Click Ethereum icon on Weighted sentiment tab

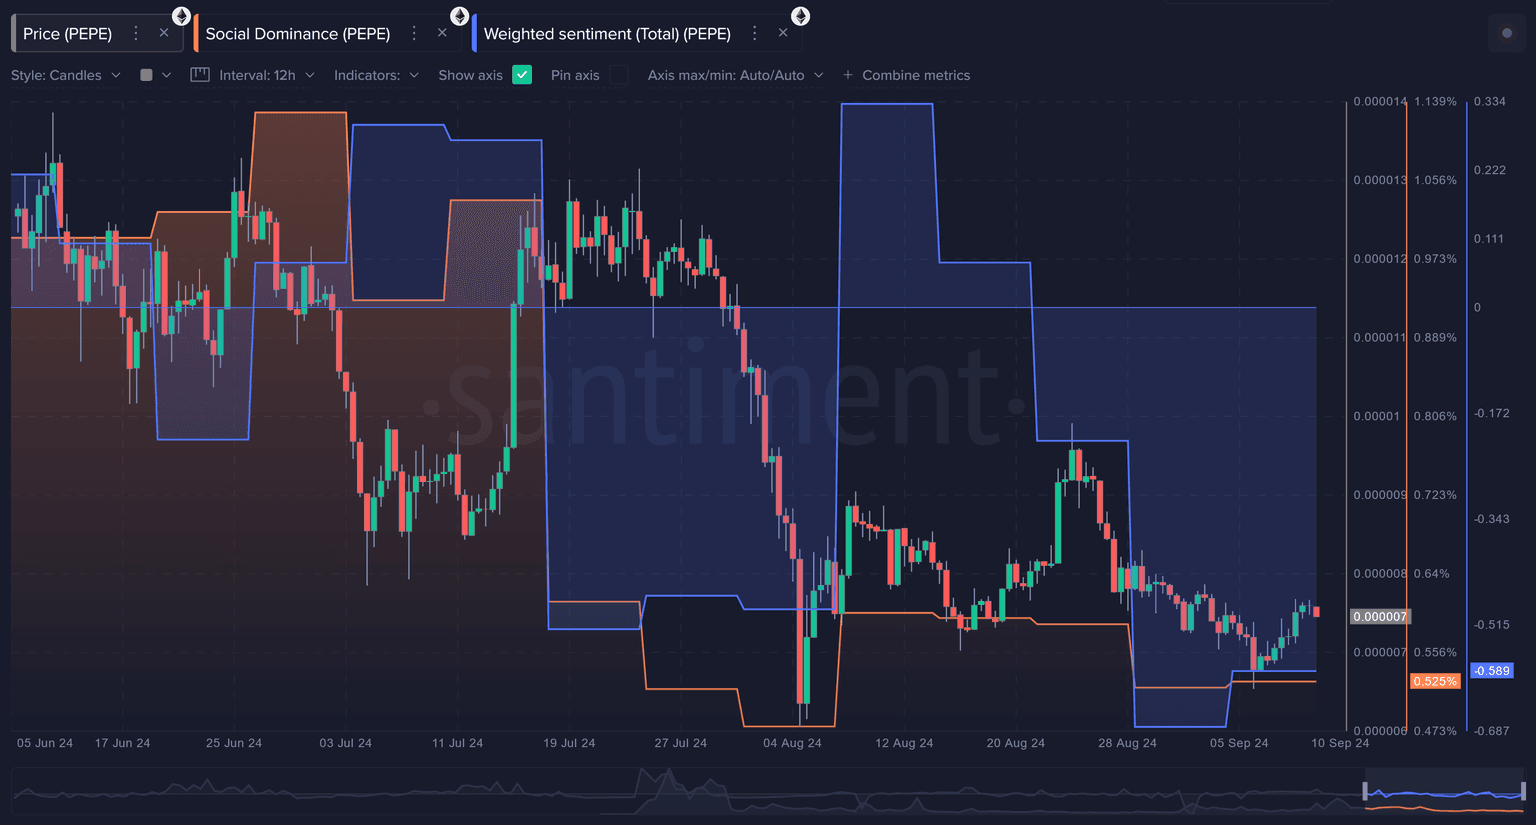800,16
